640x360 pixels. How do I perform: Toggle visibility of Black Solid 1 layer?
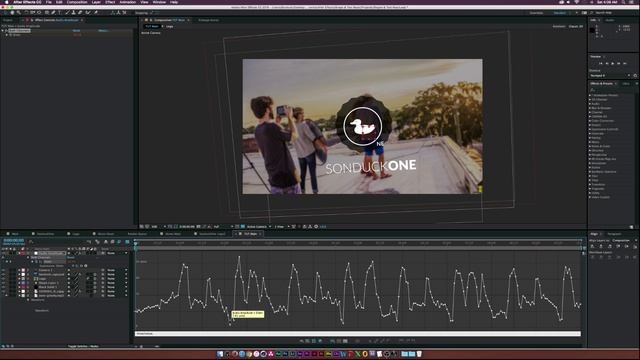pyautogui.click(x=3, y=287)
